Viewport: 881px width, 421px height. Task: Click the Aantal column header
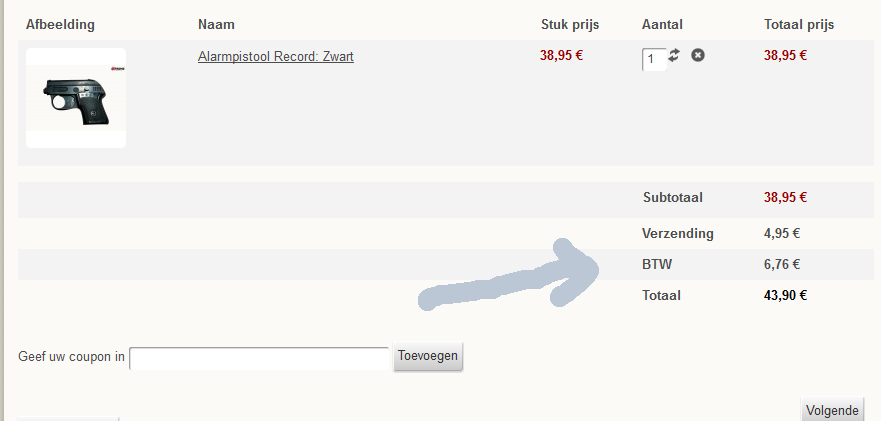(662, 24)
